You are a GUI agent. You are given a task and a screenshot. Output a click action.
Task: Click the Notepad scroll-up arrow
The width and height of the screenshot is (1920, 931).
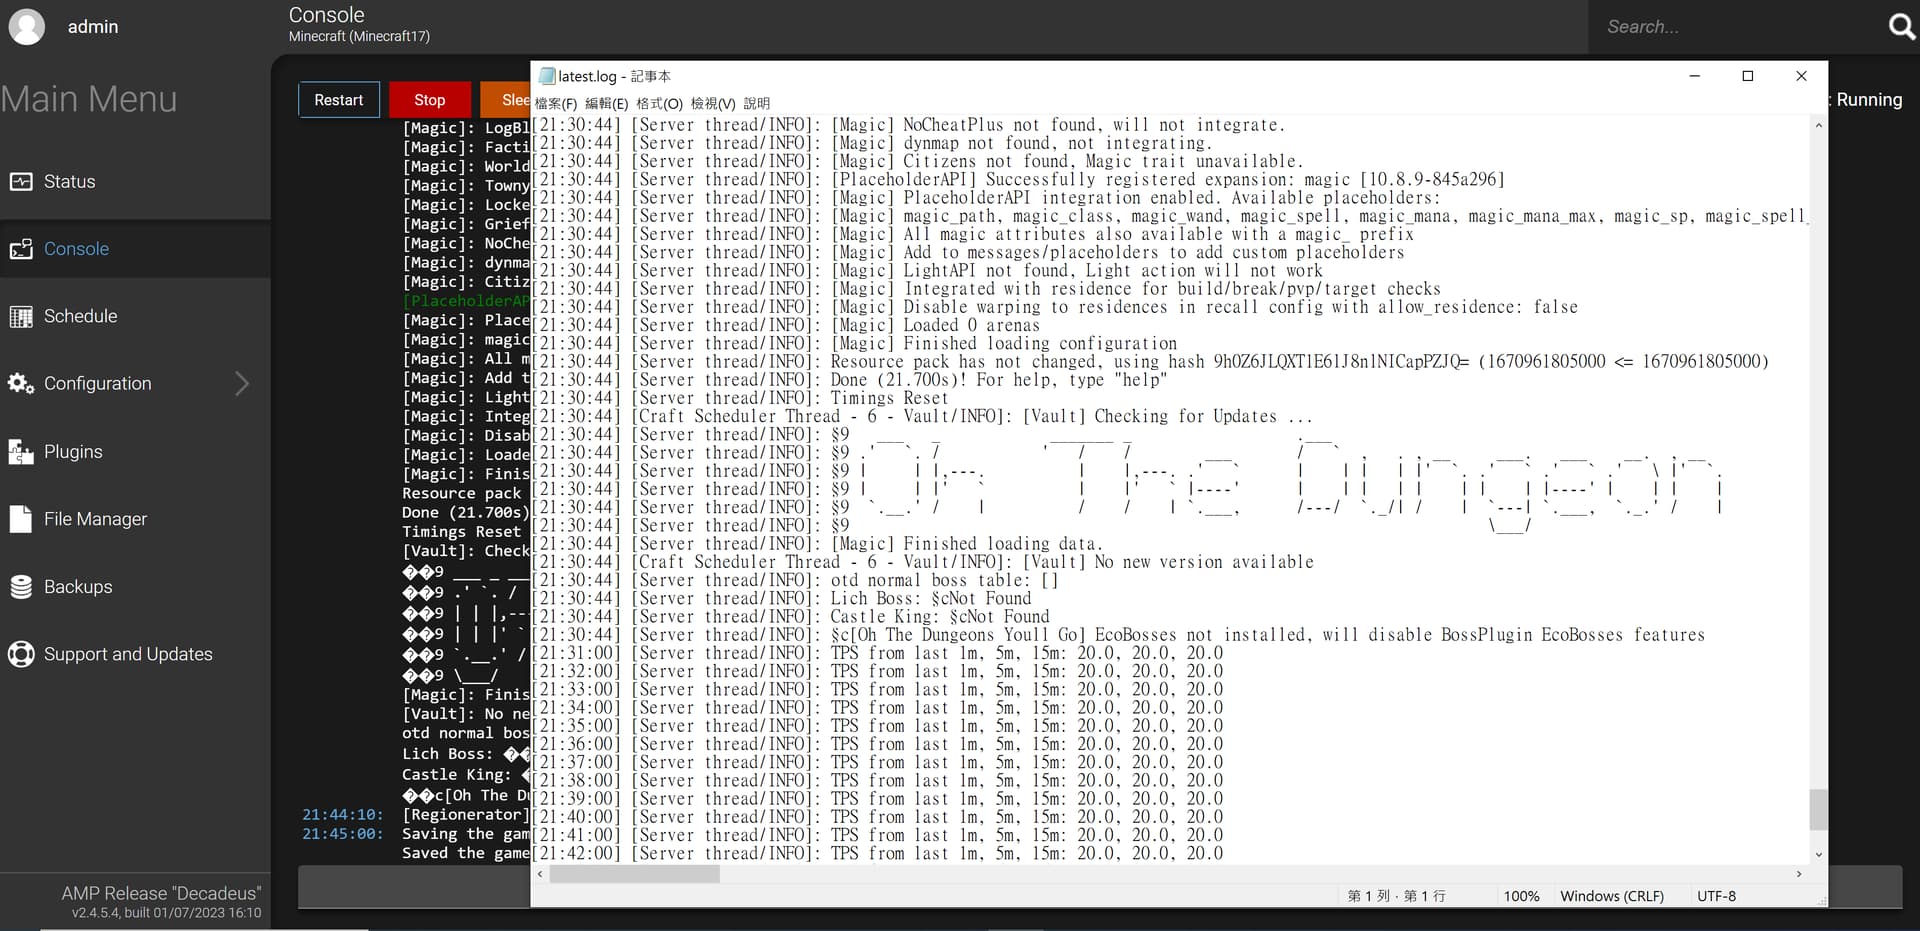click(1818, 126)
